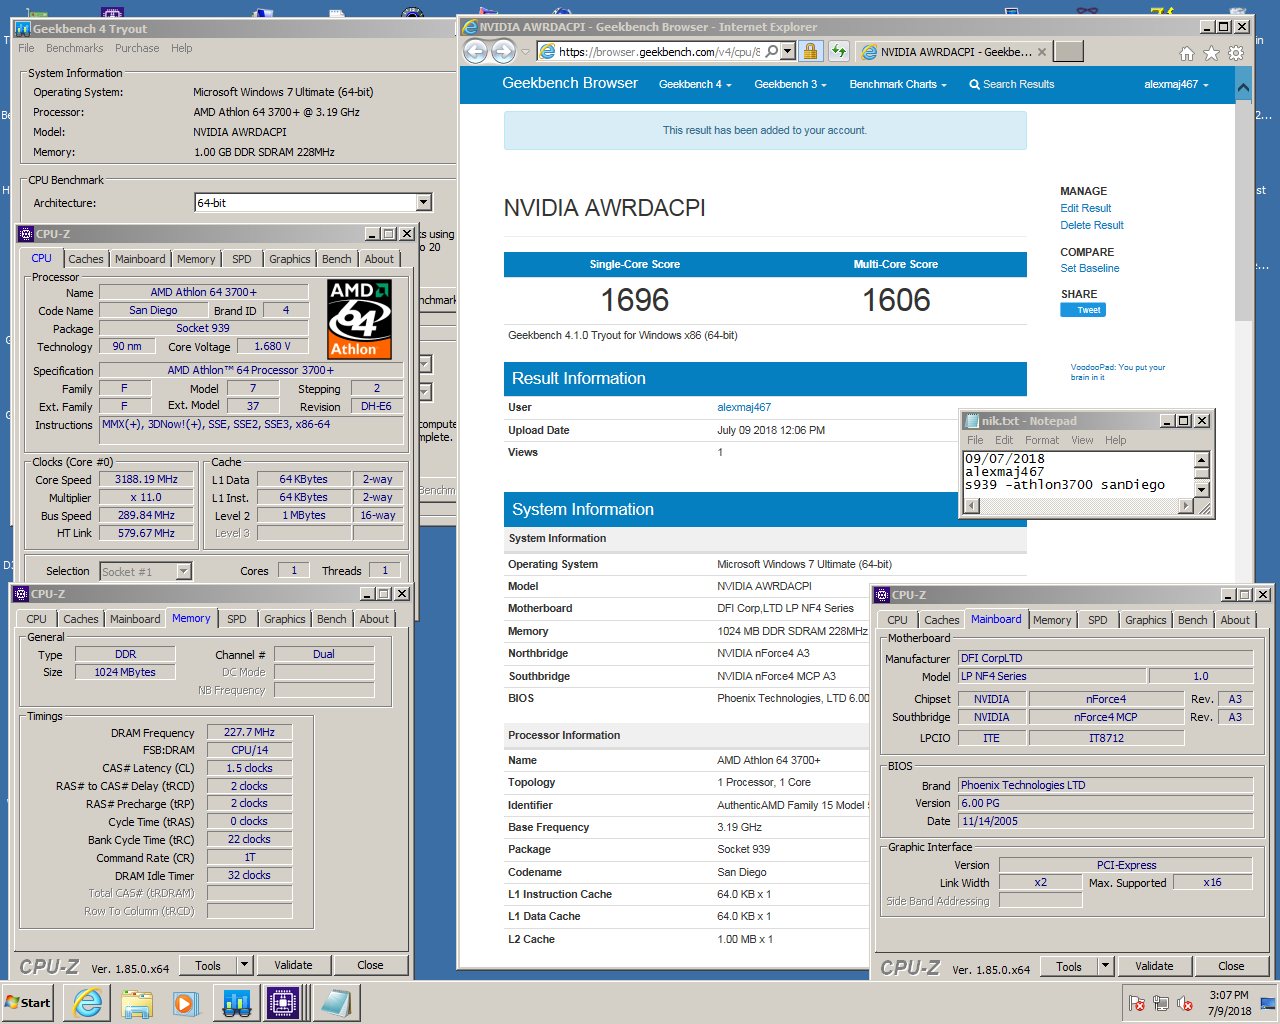Open the alexmaj467 user profile link
Image resolution: width=1280 pixels, height=1024 pixels.
point(744,407)
